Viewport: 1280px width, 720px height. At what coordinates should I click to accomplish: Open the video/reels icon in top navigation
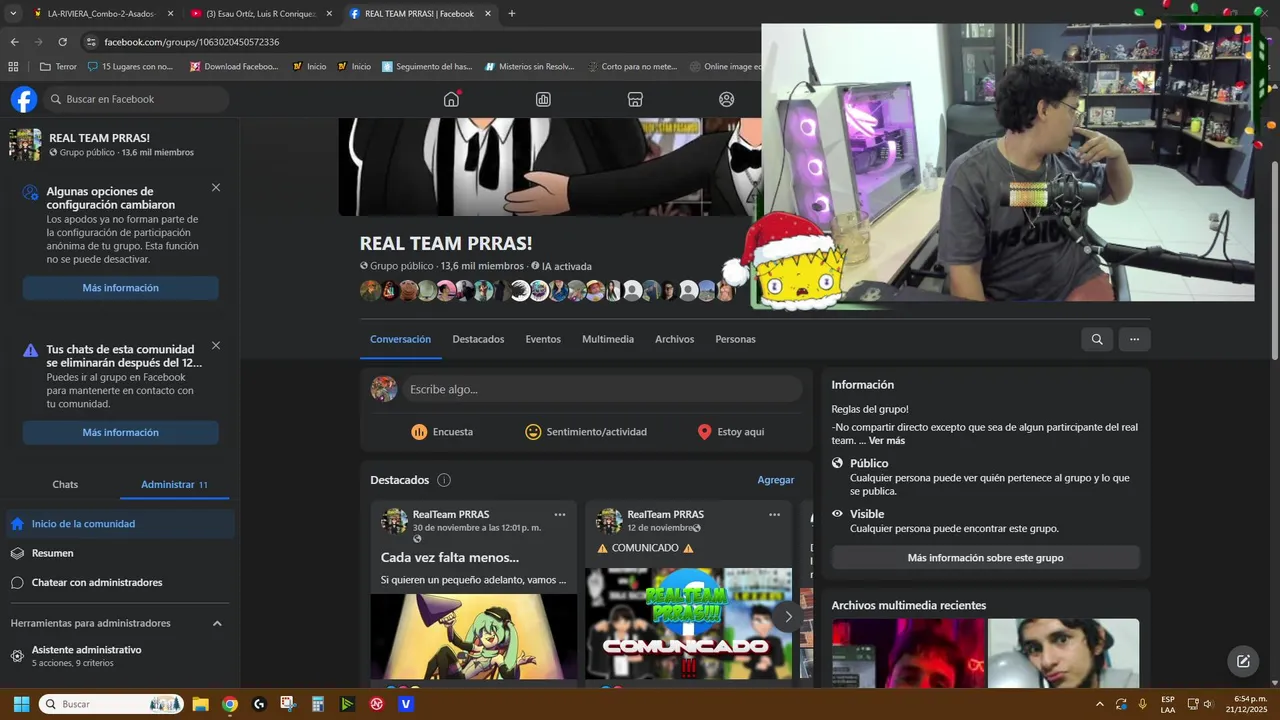click(x=543, y=99)
